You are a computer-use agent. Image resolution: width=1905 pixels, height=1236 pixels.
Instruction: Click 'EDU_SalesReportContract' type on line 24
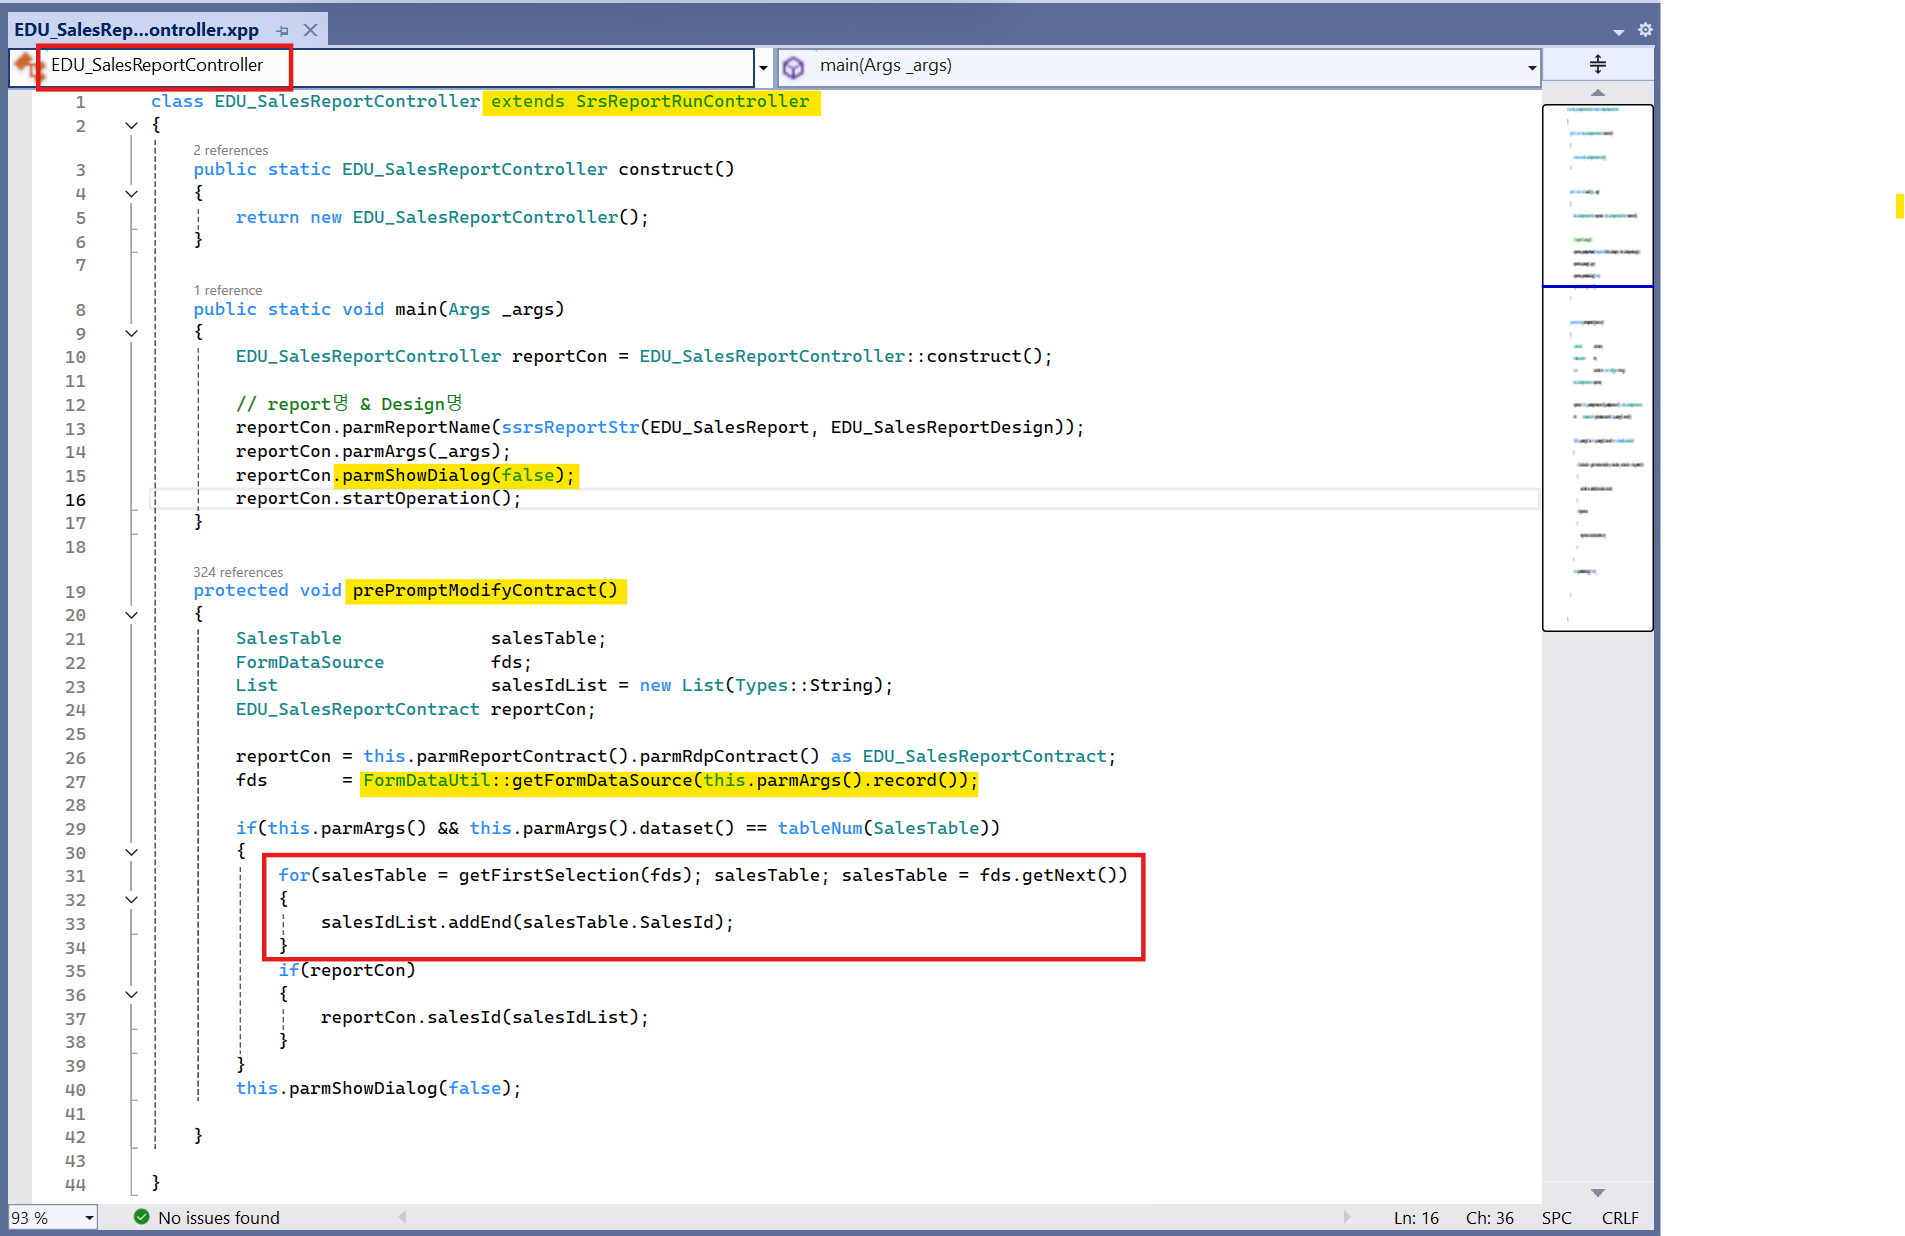358,710
